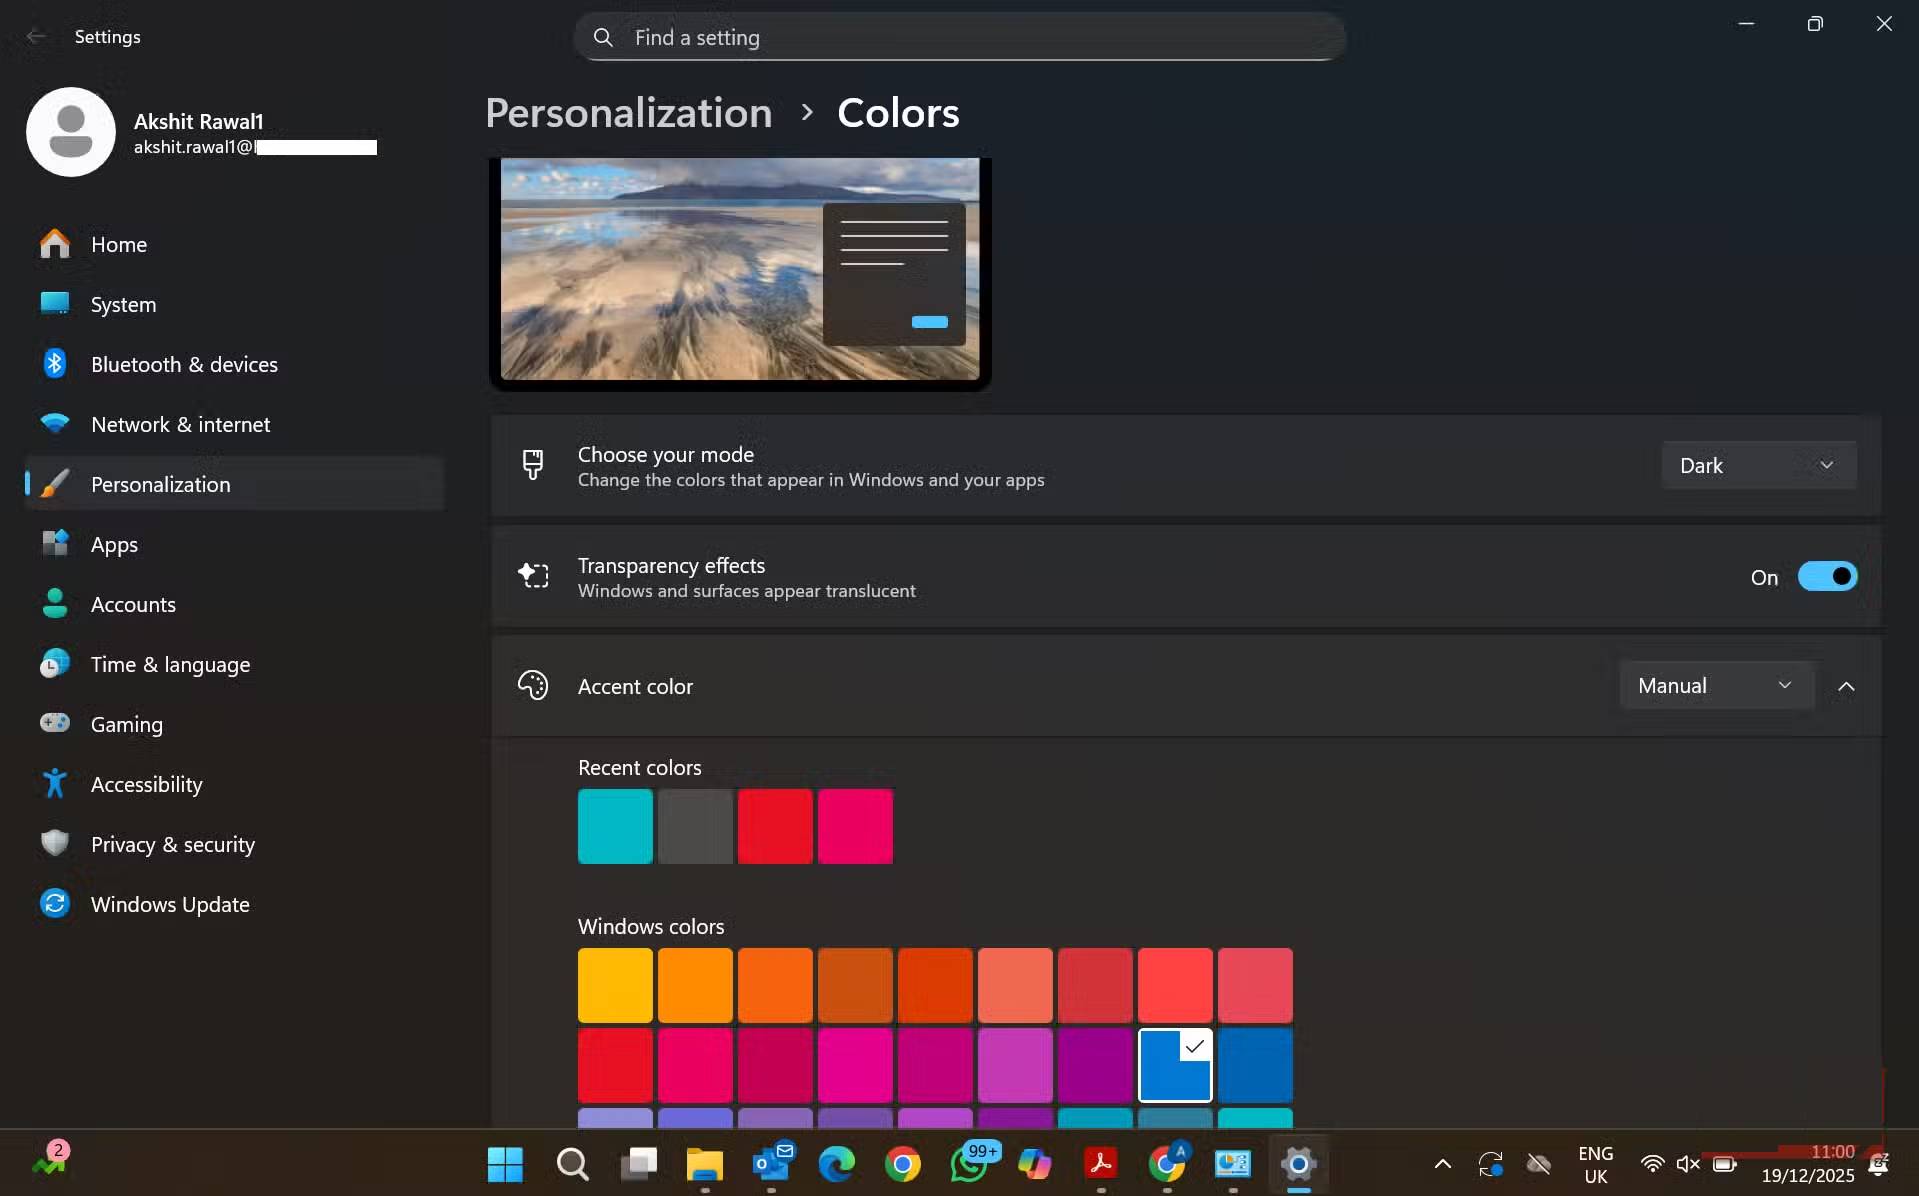Click the Akshit Rawal1 account profile
1919x1196 pixels.
(x=200, y=133)
